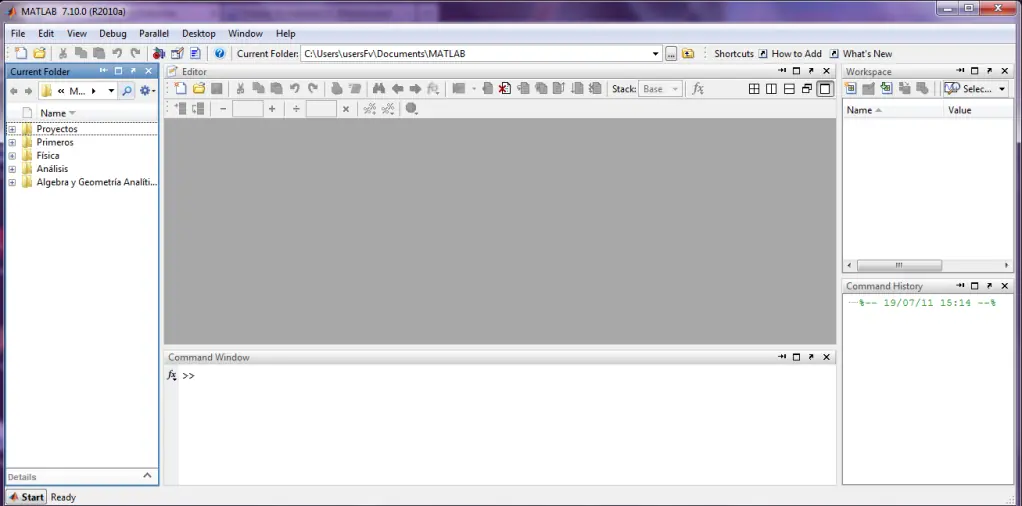Split Editor documents left and right
1022x506 pixels.
pos(772,89)
